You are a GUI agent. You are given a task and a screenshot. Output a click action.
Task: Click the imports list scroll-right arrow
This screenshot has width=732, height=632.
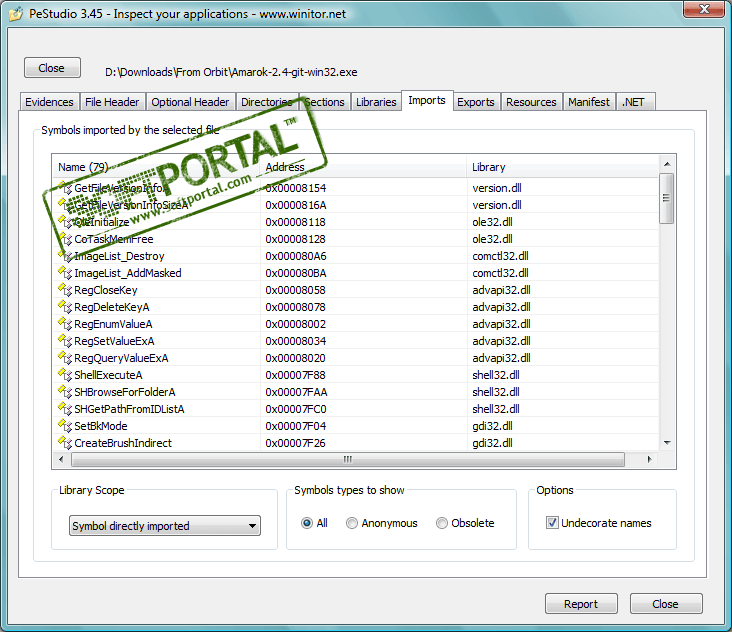pyautogui.click(x=649, y=459)
